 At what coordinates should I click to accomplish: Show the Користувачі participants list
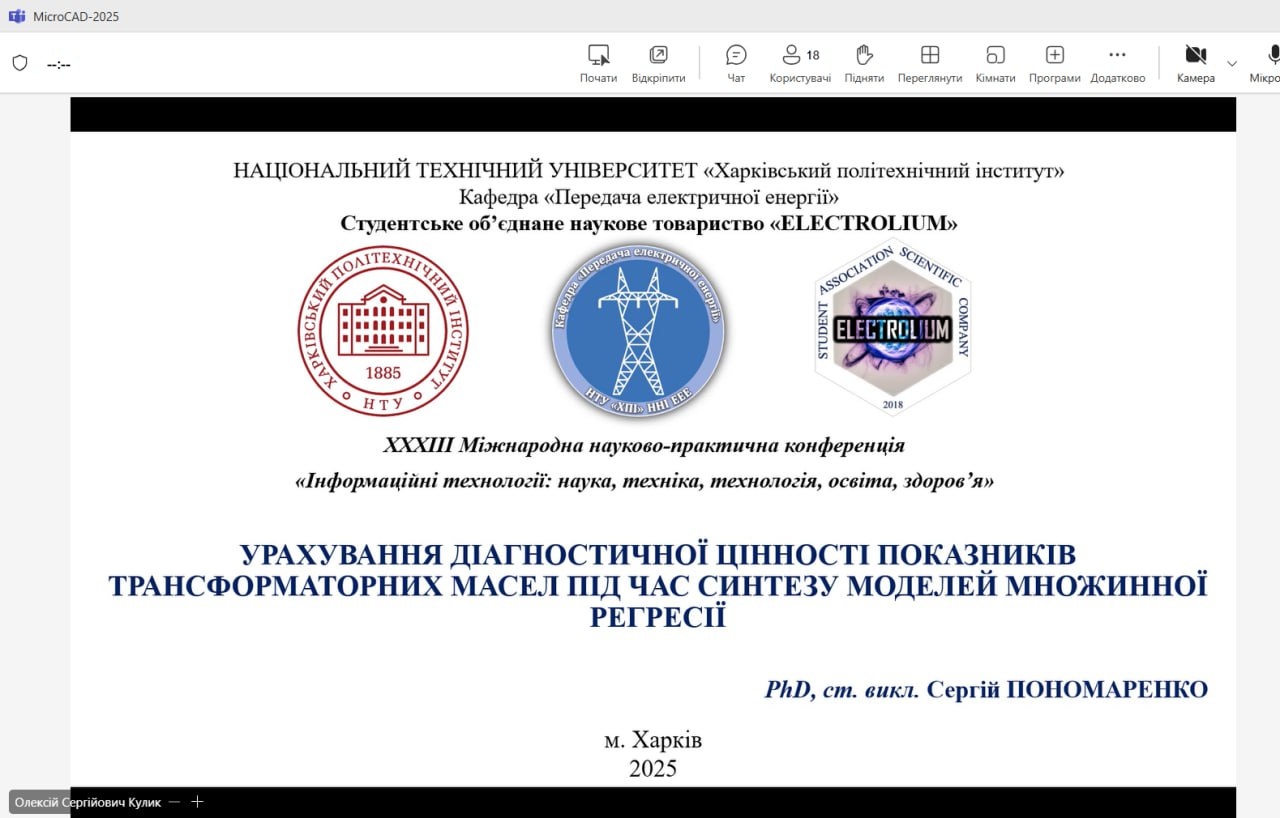point(800,64)
